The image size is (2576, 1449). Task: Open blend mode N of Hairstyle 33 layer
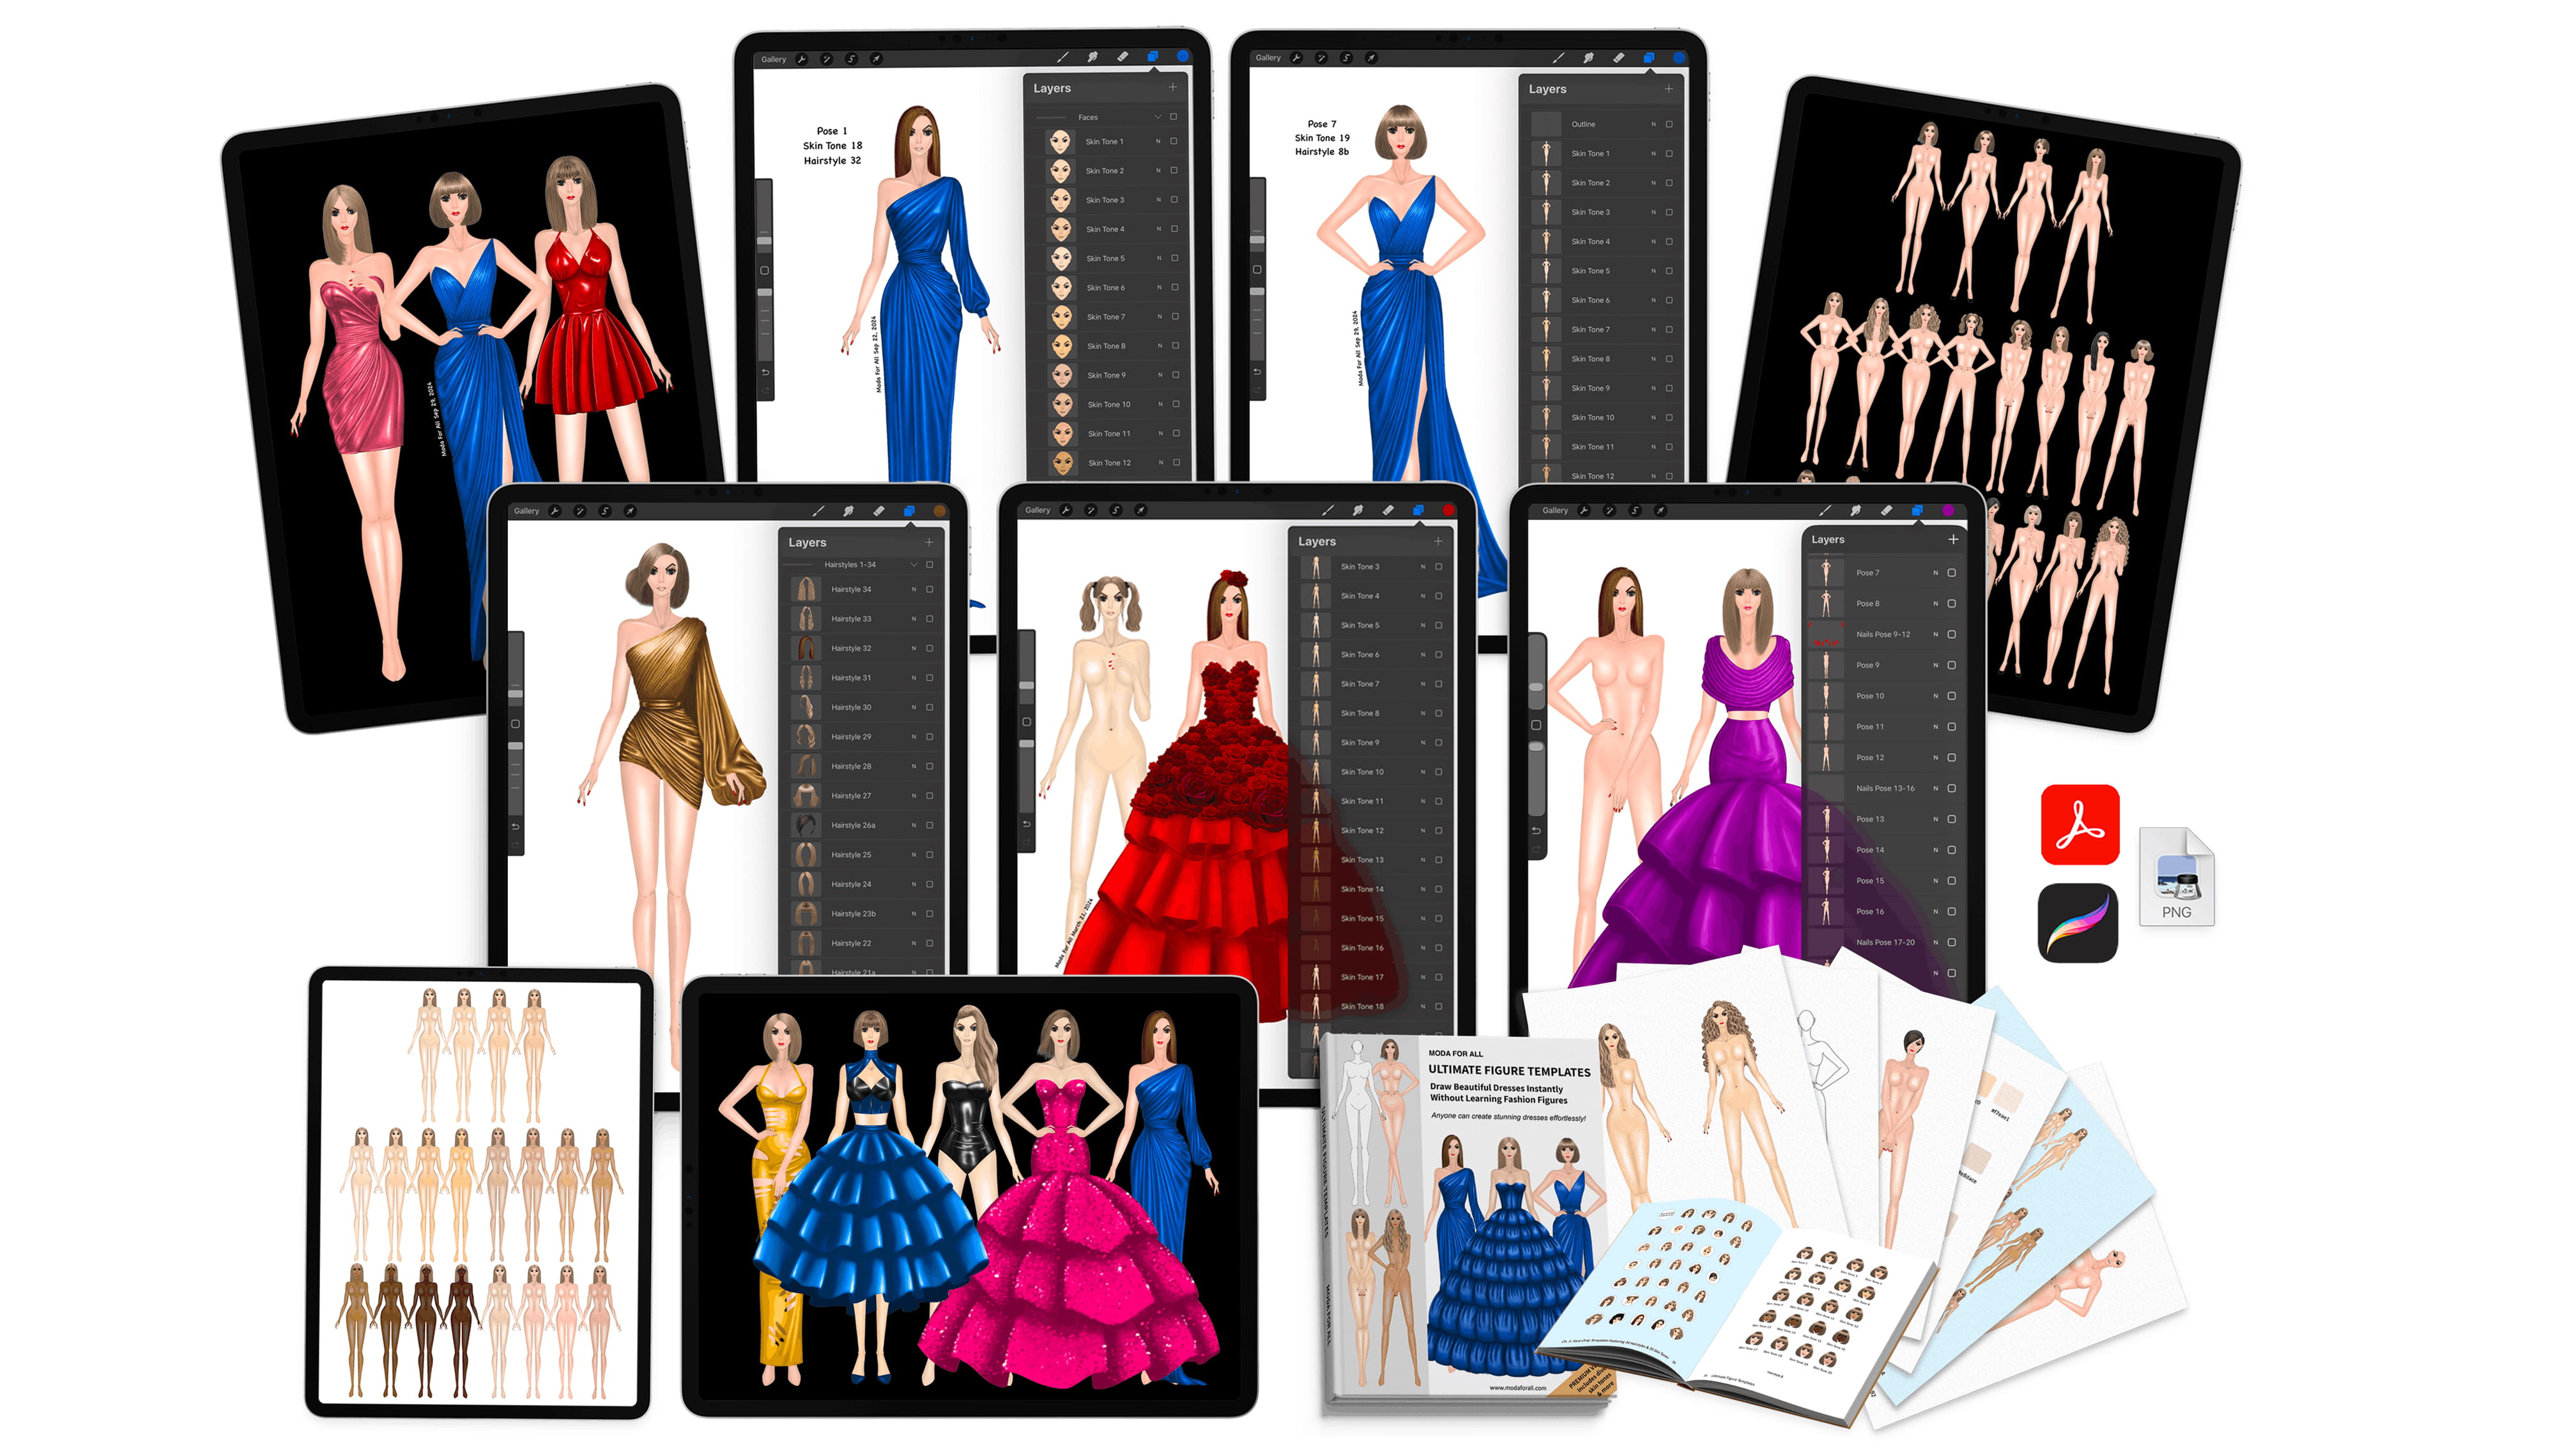pyautogui.click(x=914, y=619)
